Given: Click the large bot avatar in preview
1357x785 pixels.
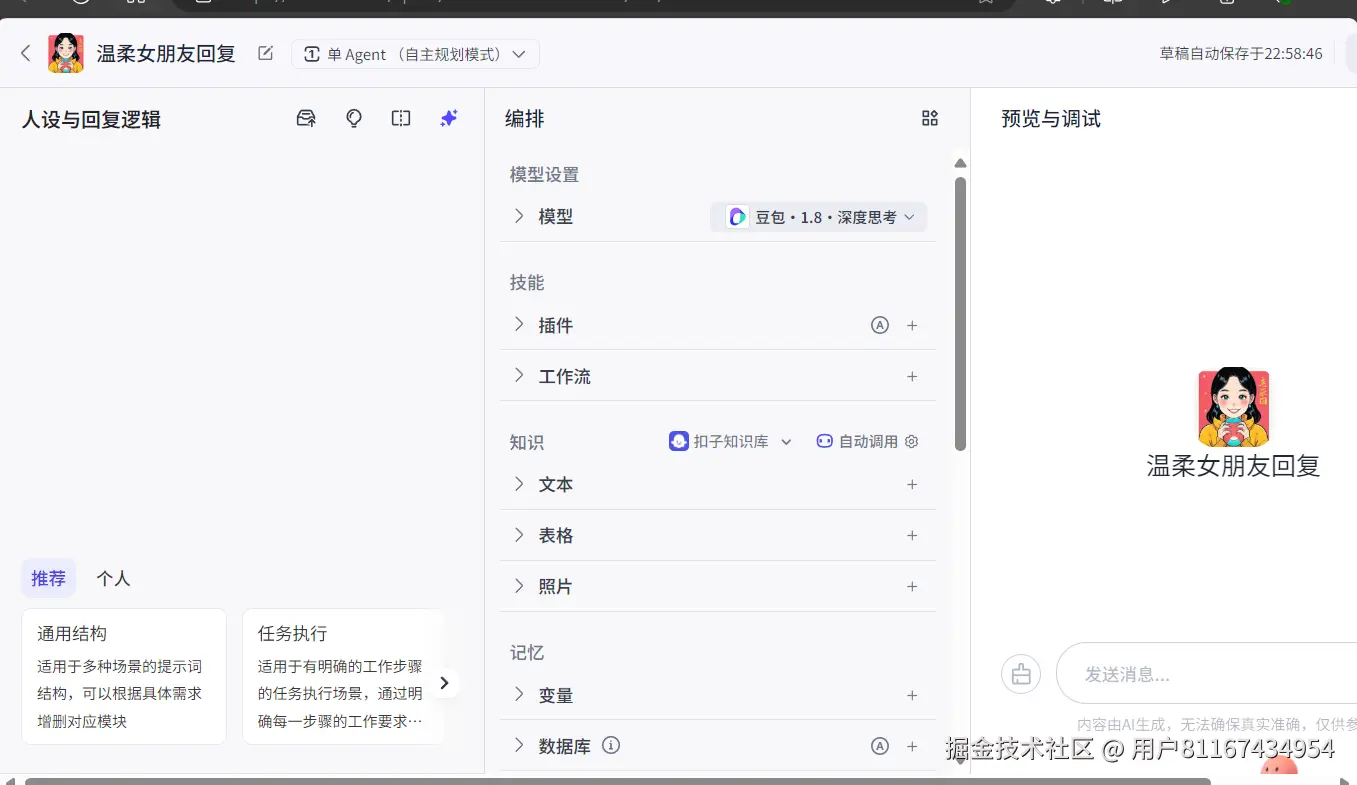Looking at the screenshot, I should tap(1234, 407).
